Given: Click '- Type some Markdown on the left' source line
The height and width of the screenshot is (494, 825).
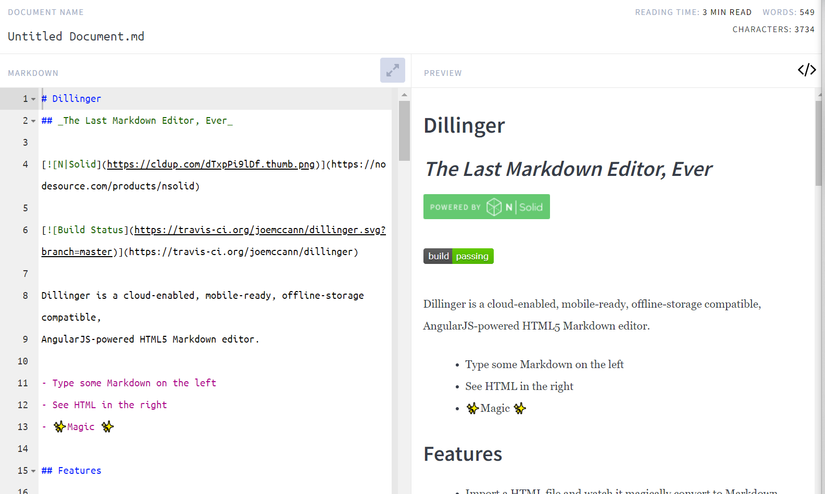Looking at the screenshot, I should pyautogui.click(x=129, y=383).
